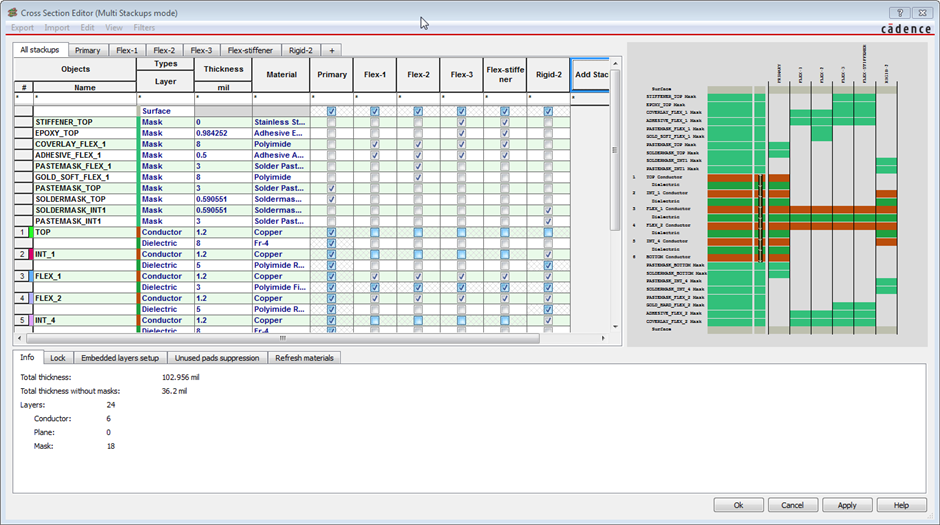940x525 pixels.
Task: Click the Ok button
Action: coord(739,505)
